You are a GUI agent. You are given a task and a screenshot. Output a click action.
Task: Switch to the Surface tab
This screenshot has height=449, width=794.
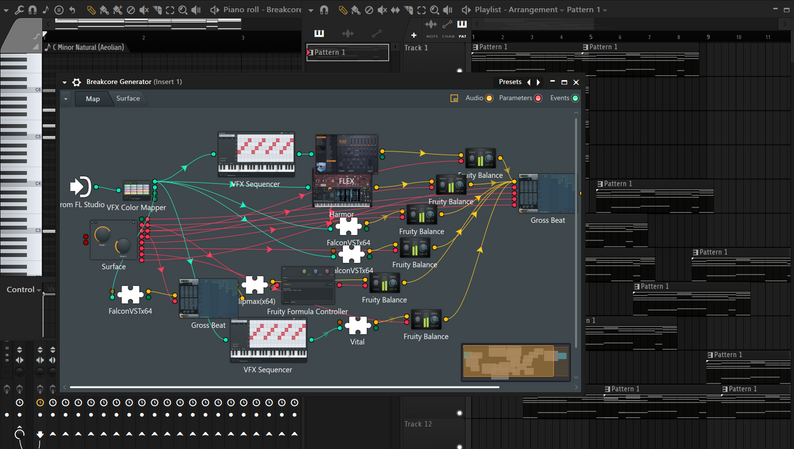pos(128,99)
